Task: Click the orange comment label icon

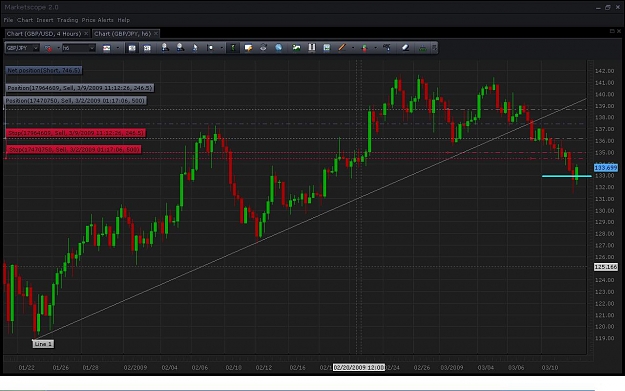Action: click(x=248, y=48)
